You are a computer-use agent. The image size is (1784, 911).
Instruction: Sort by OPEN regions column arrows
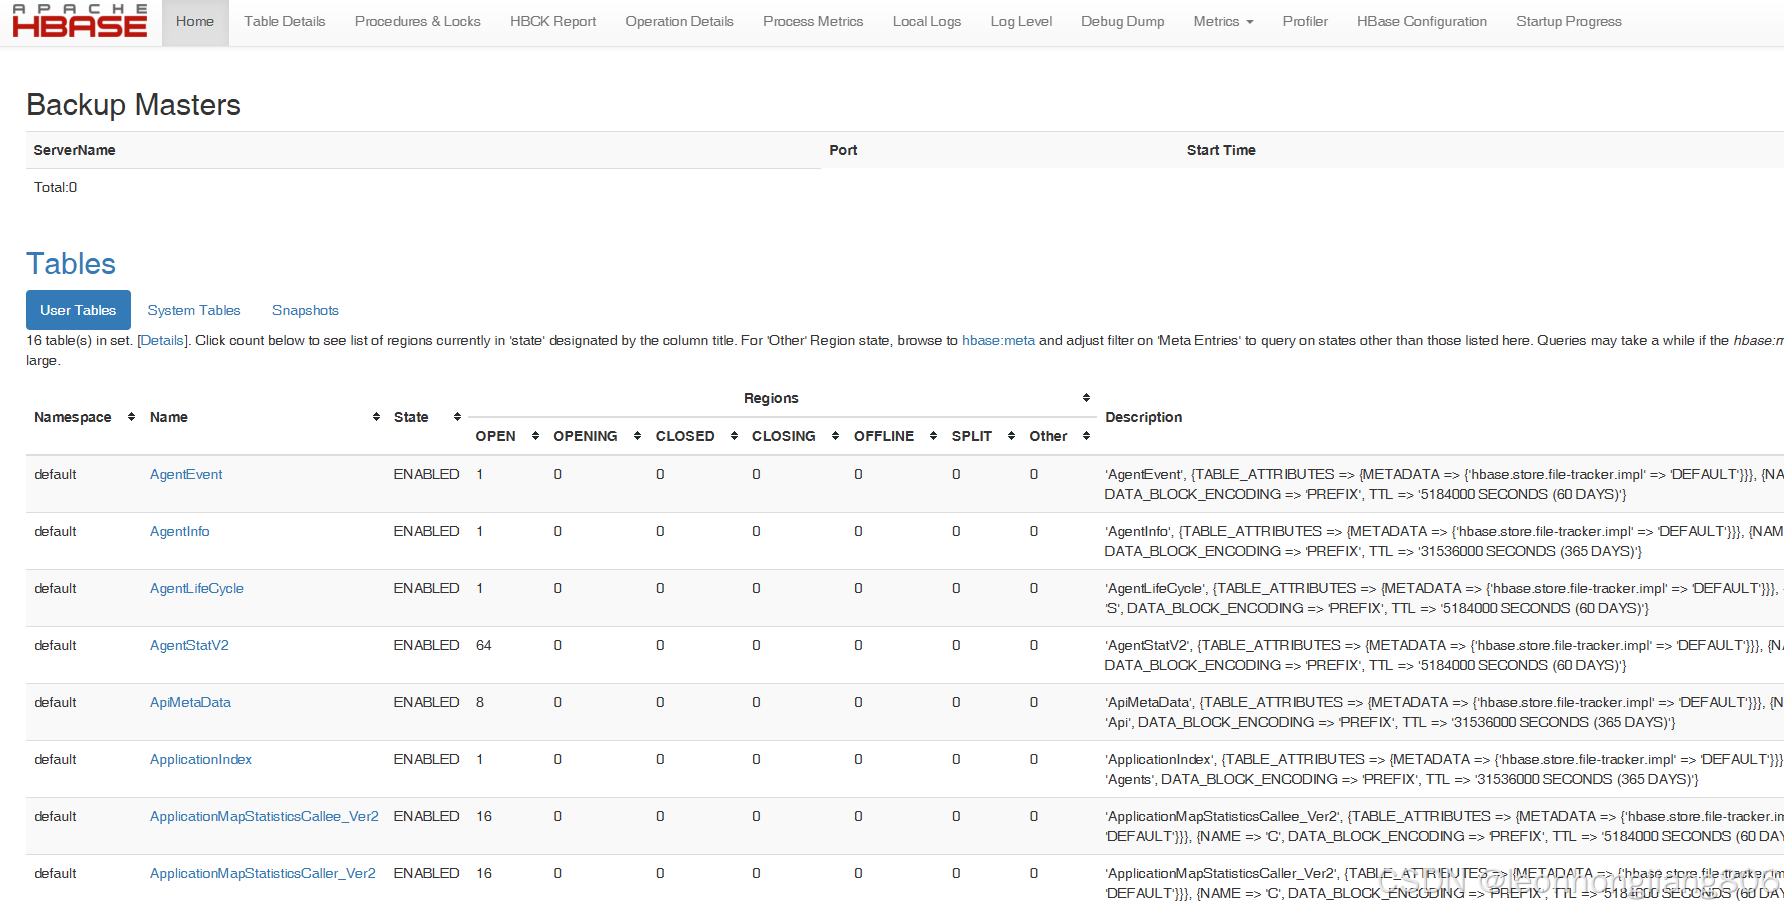pyautogui.click(x=536, y=436)
